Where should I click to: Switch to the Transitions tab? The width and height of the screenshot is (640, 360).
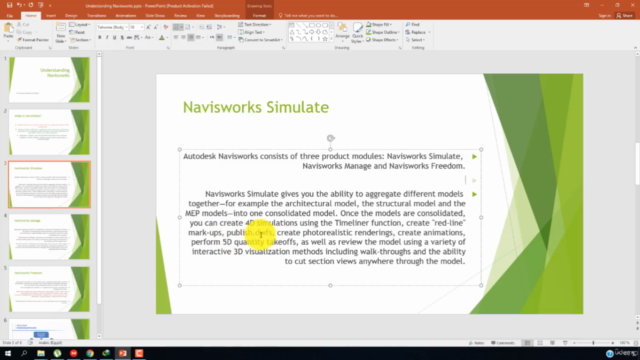tap(96, 16)
